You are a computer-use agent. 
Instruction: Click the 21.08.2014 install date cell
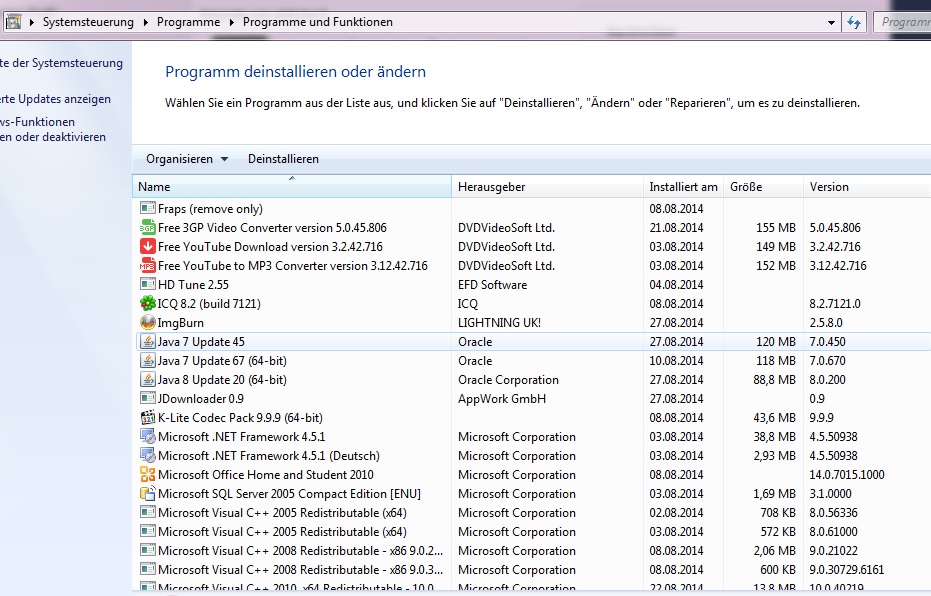point(676,228)
